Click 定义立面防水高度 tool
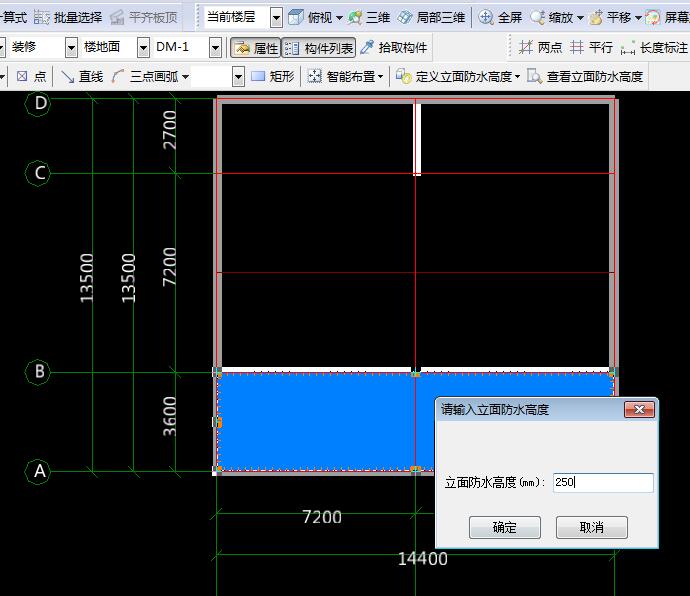 454,77
